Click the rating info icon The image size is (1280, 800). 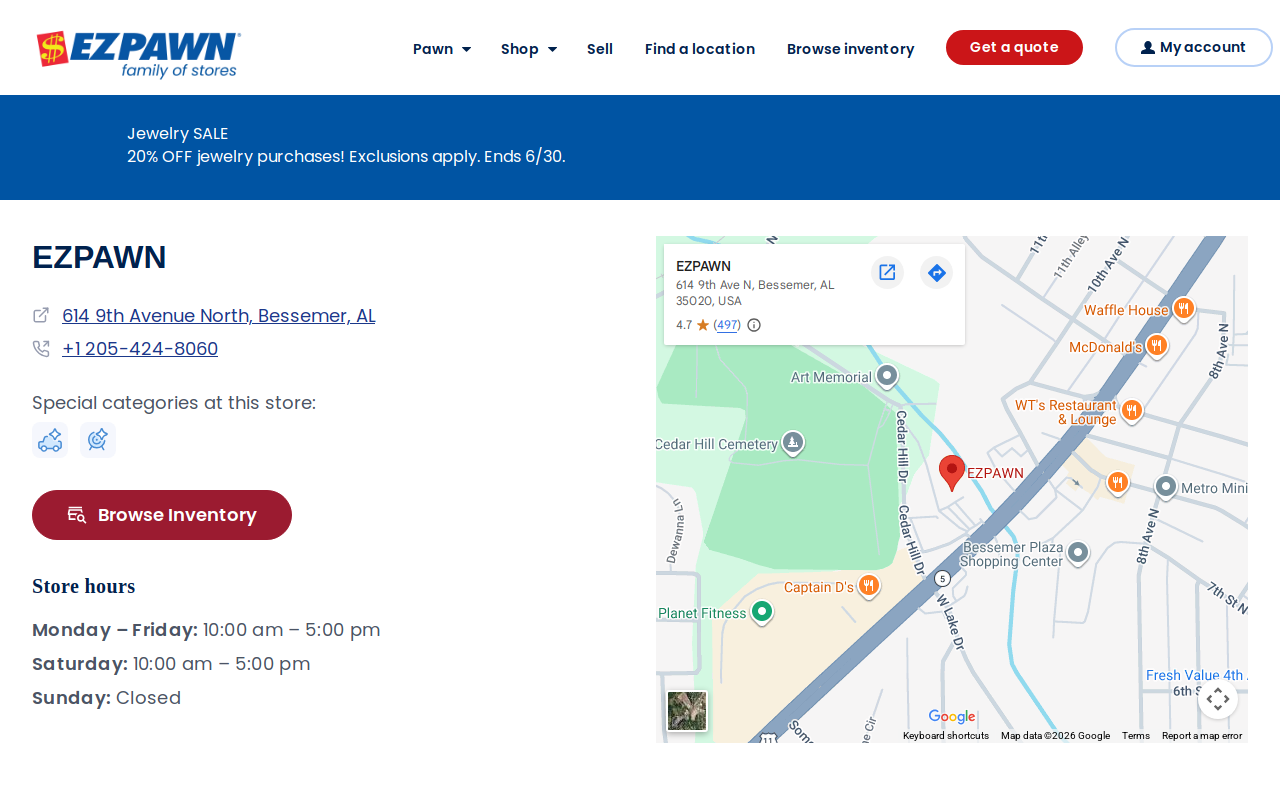(x=754, y=325)
